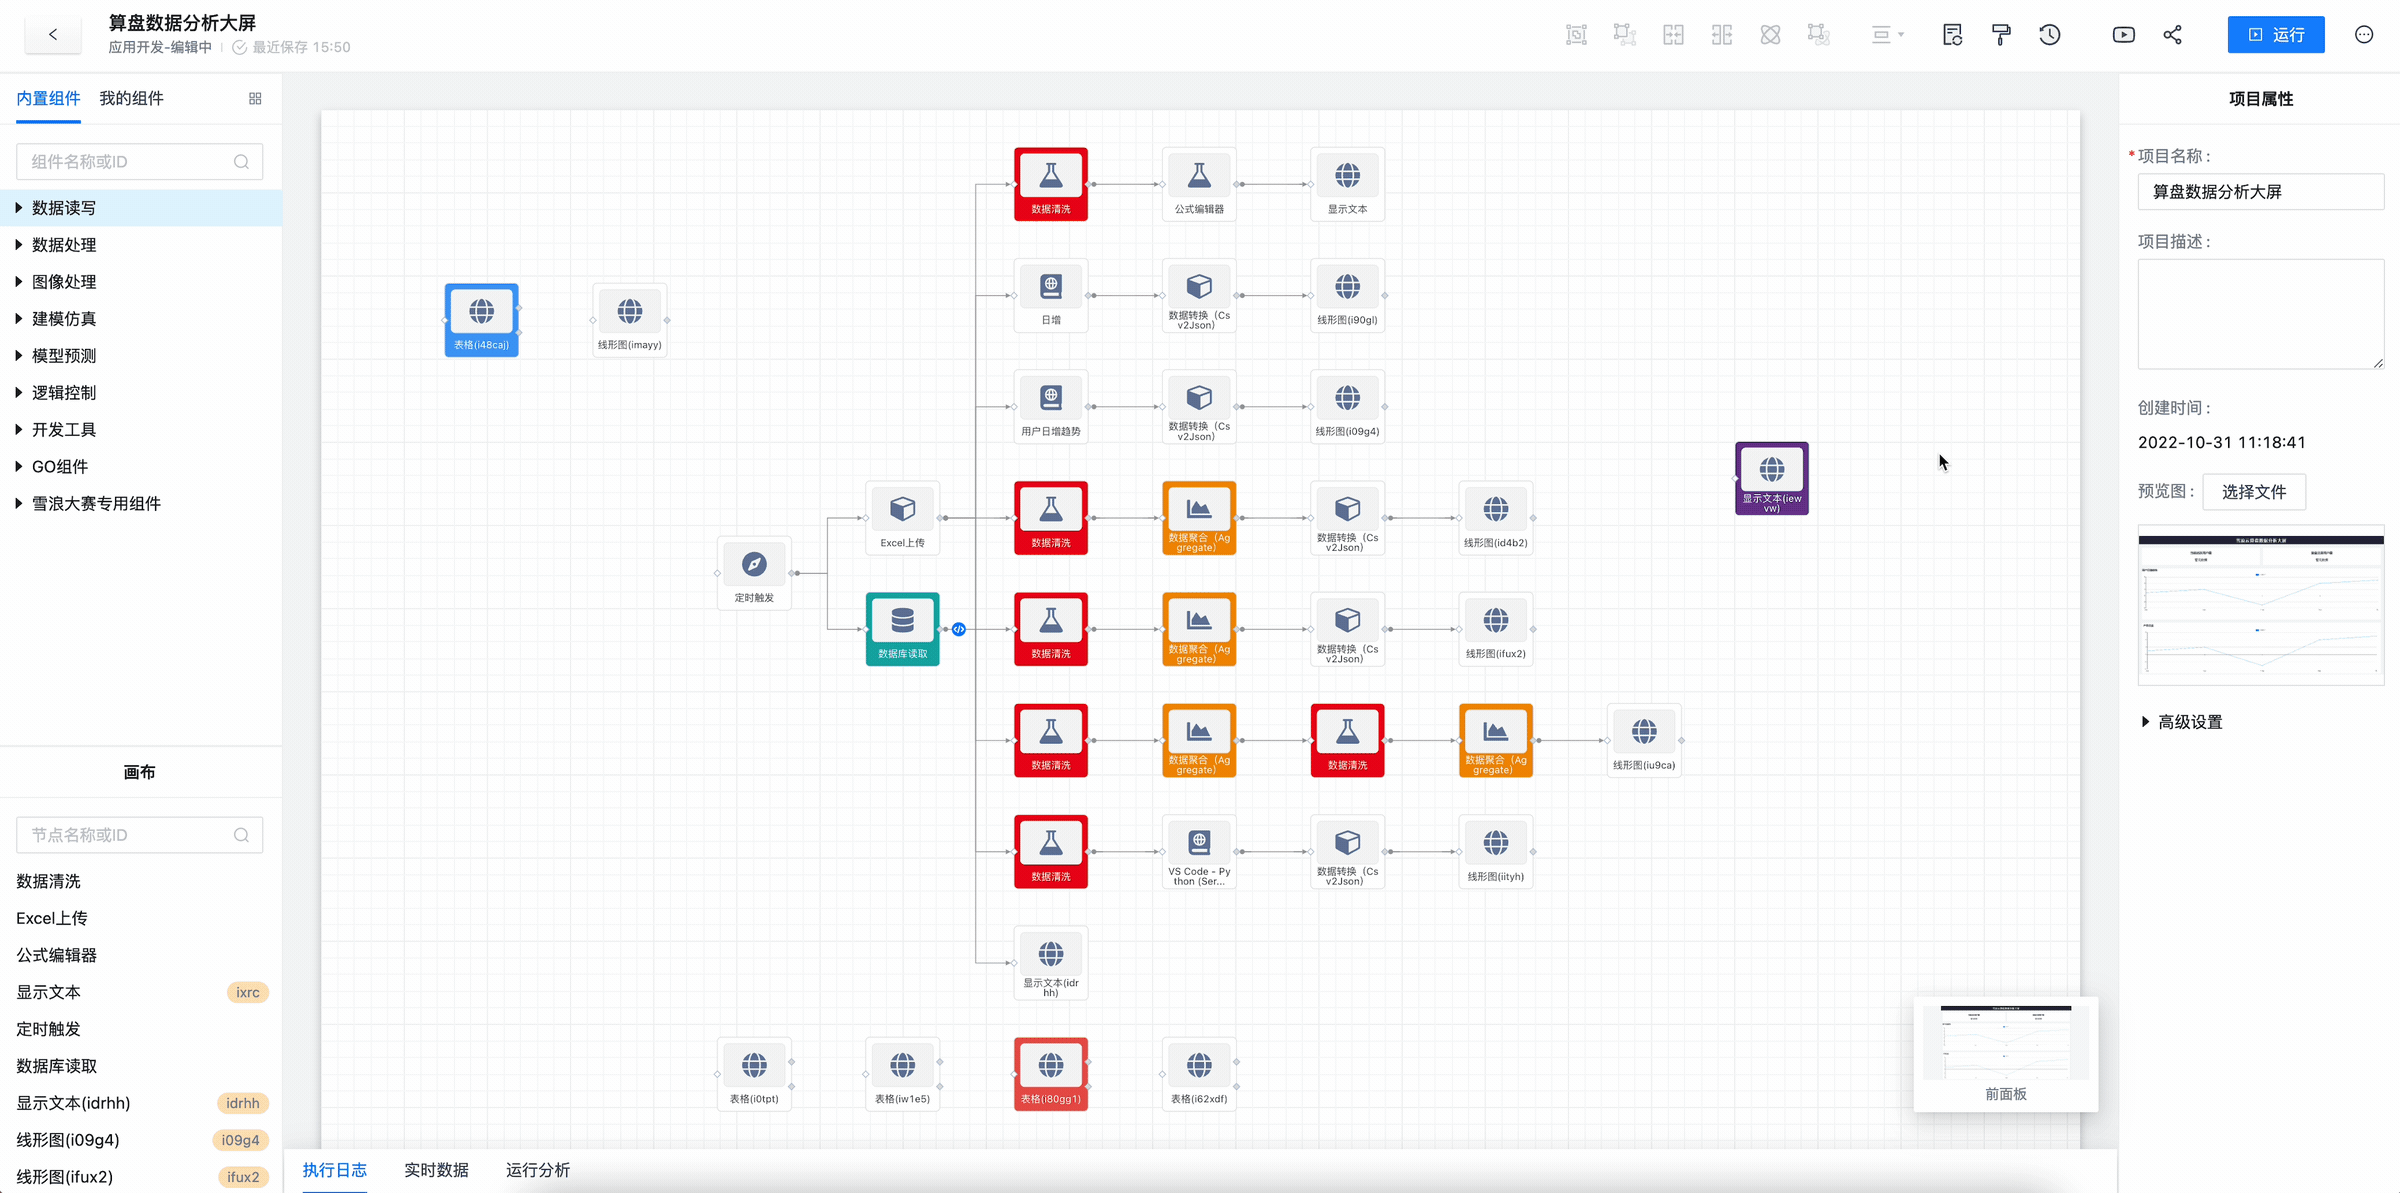Switch to 实时数据 tab
Viewport: 2400px width, 1193px height.
pyautogui.click(x=436, y=1170)
